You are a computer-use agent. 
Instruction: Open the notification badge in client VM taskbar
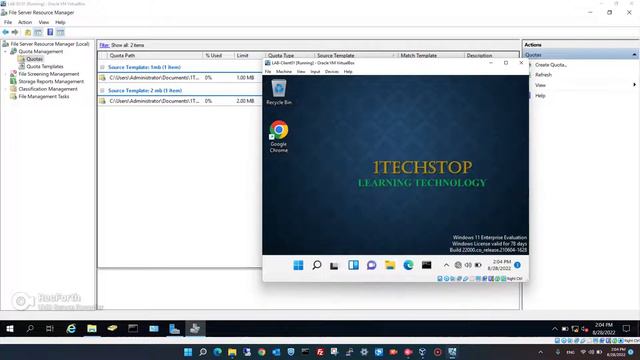coord(517,265)
